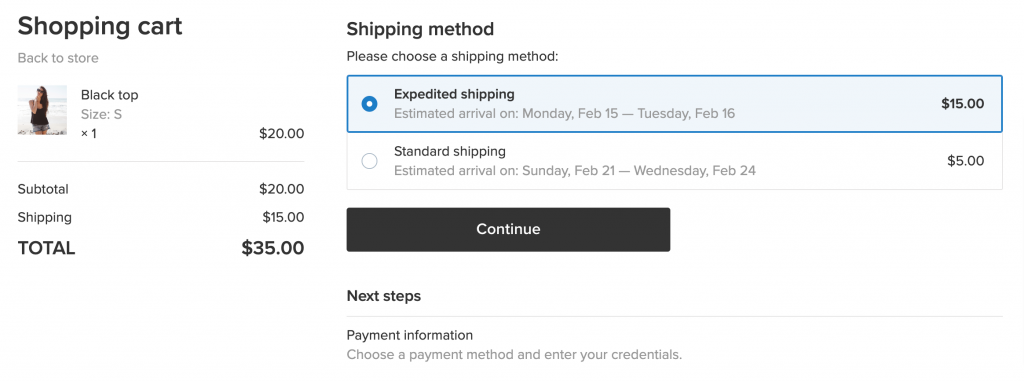Click the Expedited shipping $15.00 price
This screenshot has height=381, width=1024.
coord(963,103)
